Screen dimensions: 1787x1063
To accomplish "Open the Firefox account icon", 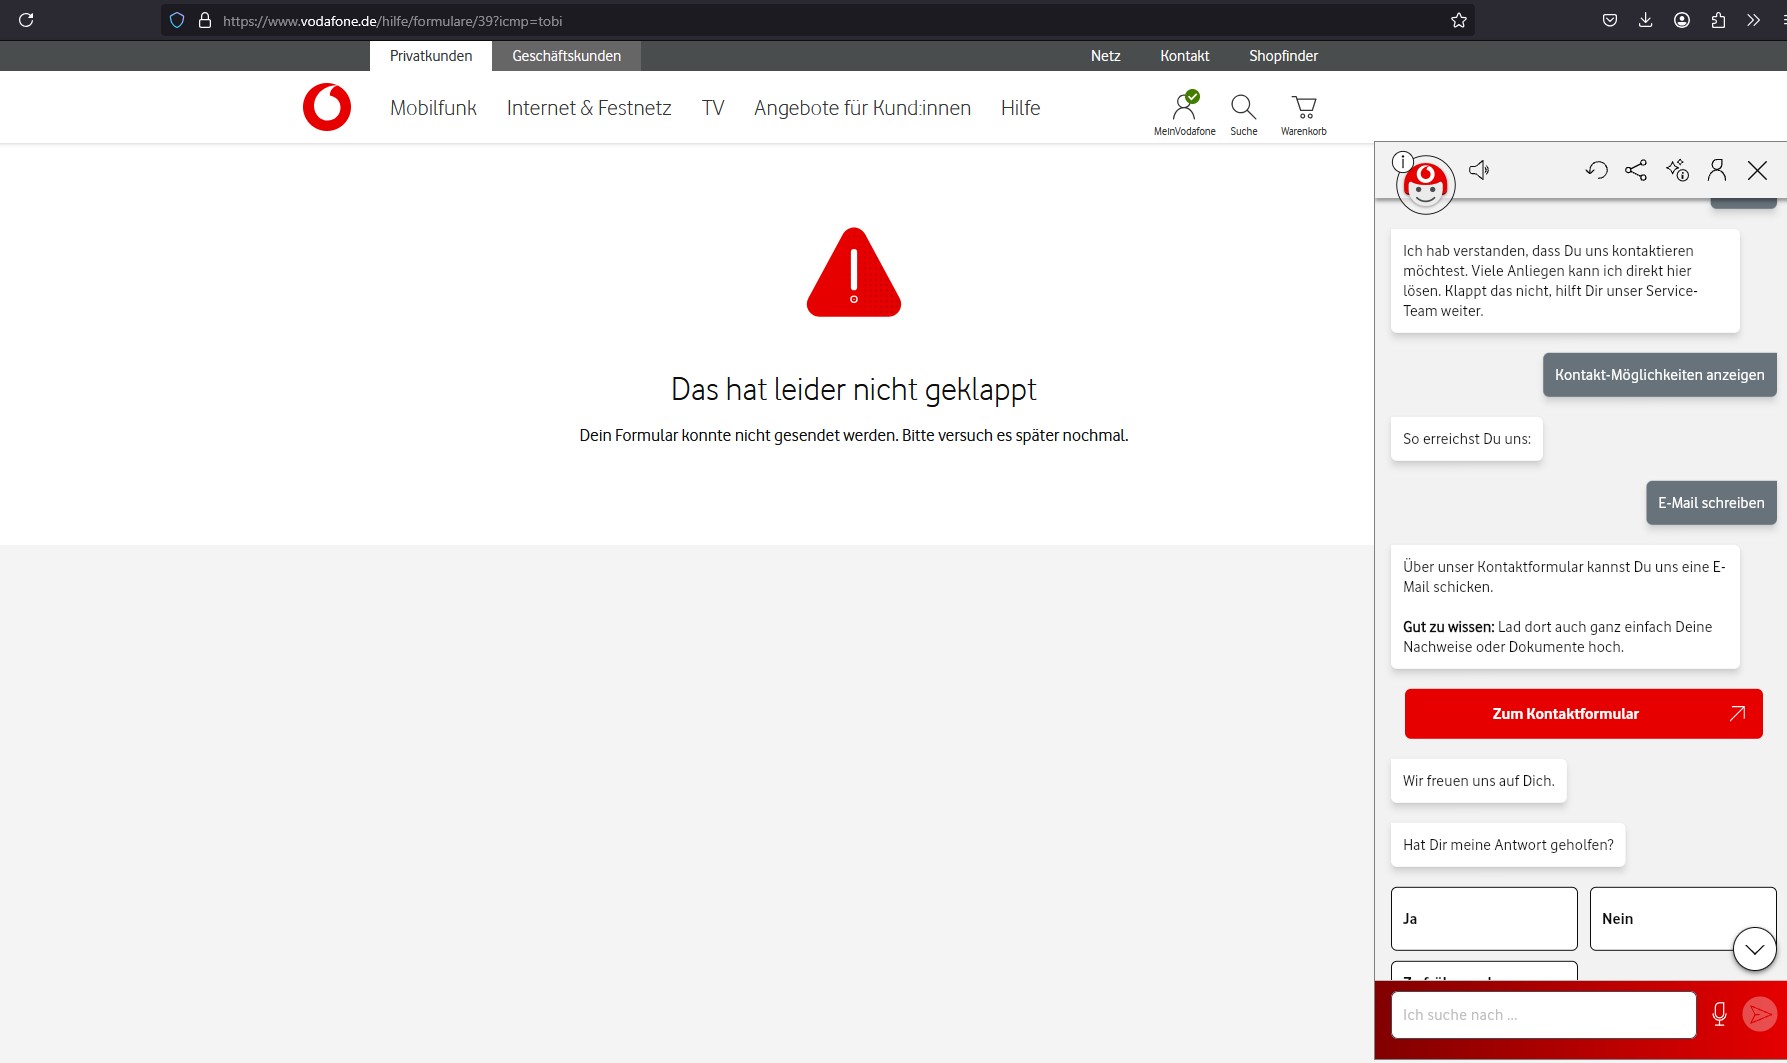I will tap(1682, 20).
